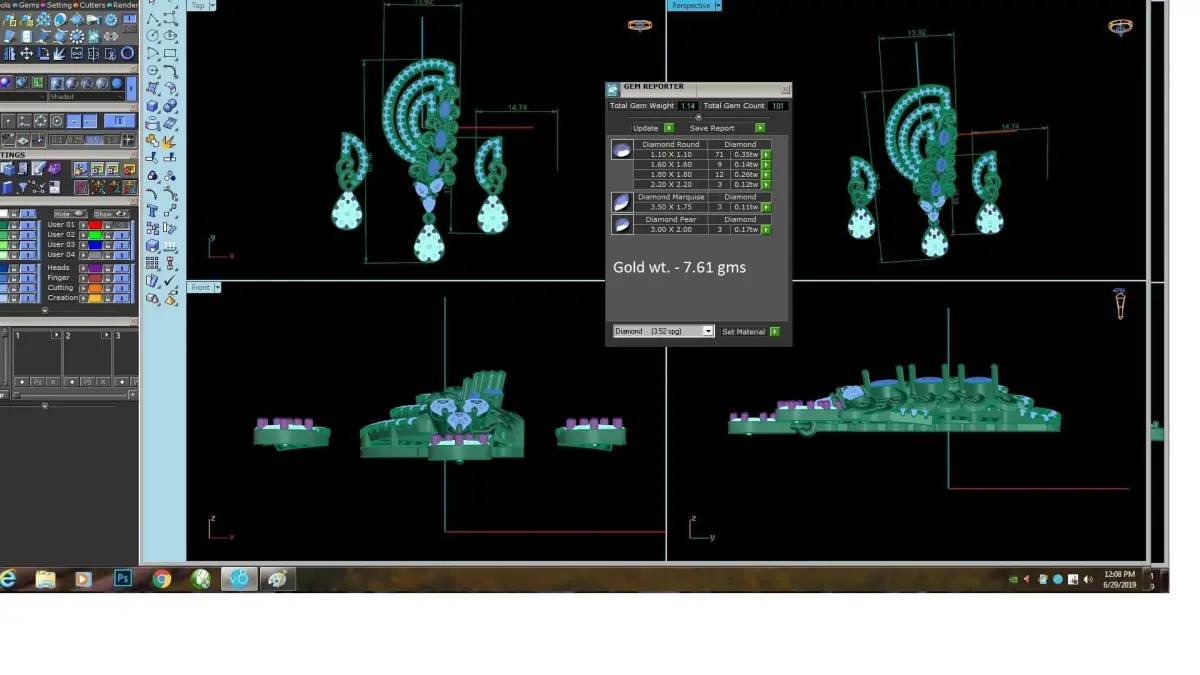Select the Diamond Pear gem thumbnail
Screen dimensions: 1200x675
pyautogui.click(x=622, y=225)
